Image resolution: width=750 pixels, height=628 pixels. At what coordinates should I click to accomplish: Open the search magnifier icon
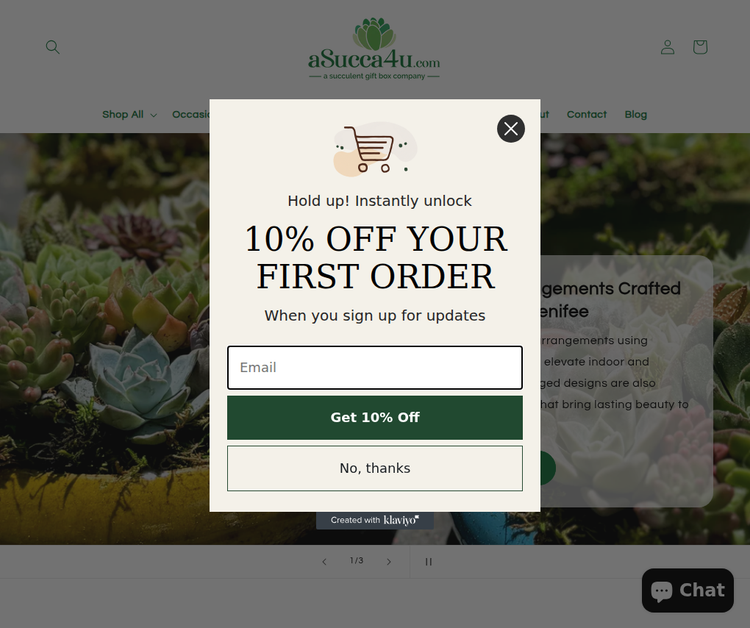[53, 47]
